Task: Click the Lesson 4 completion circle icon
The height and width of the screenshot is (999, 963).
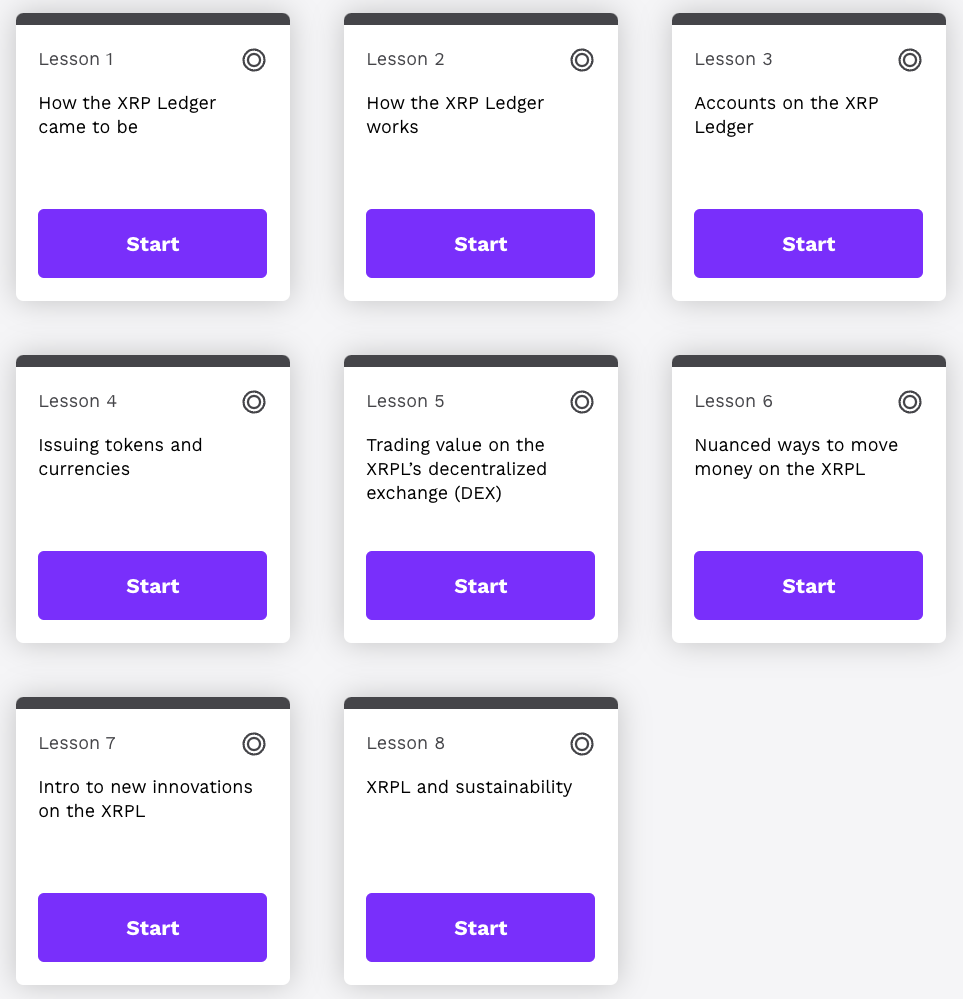Action: point(254,402)
